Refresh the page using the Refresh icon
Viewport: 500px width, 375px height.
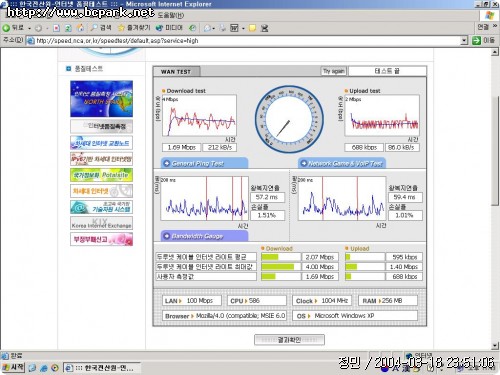tap(68, 28)
